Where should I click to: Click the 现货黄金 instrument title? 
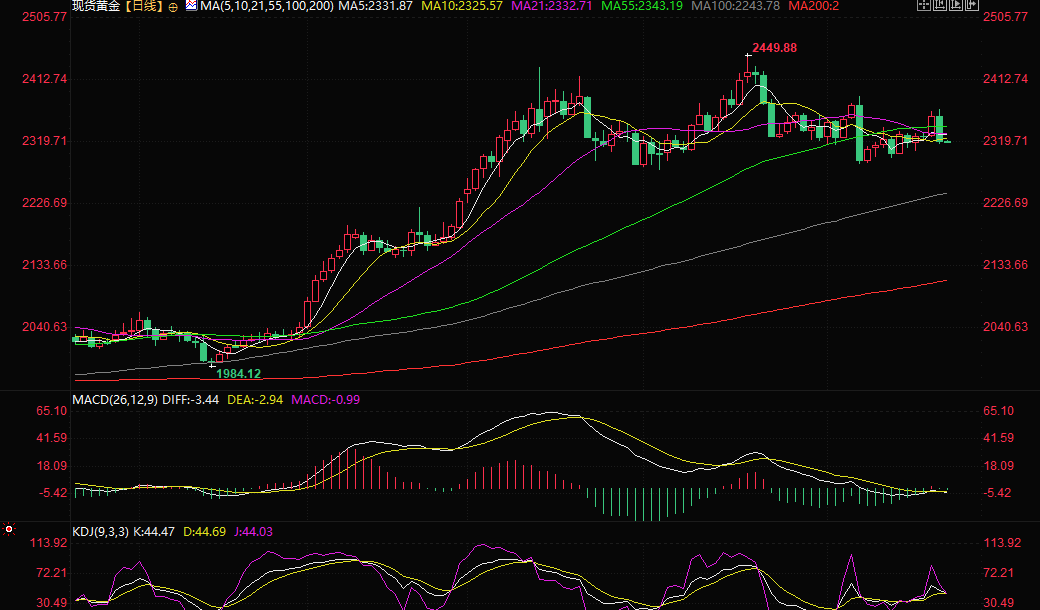tap(97, 7)
